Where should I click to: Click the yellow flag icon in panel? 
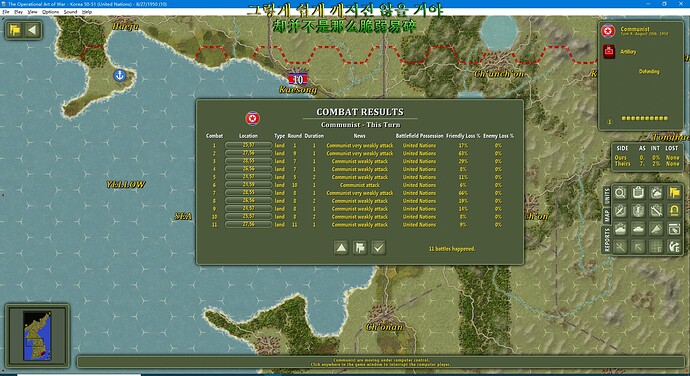674,193
